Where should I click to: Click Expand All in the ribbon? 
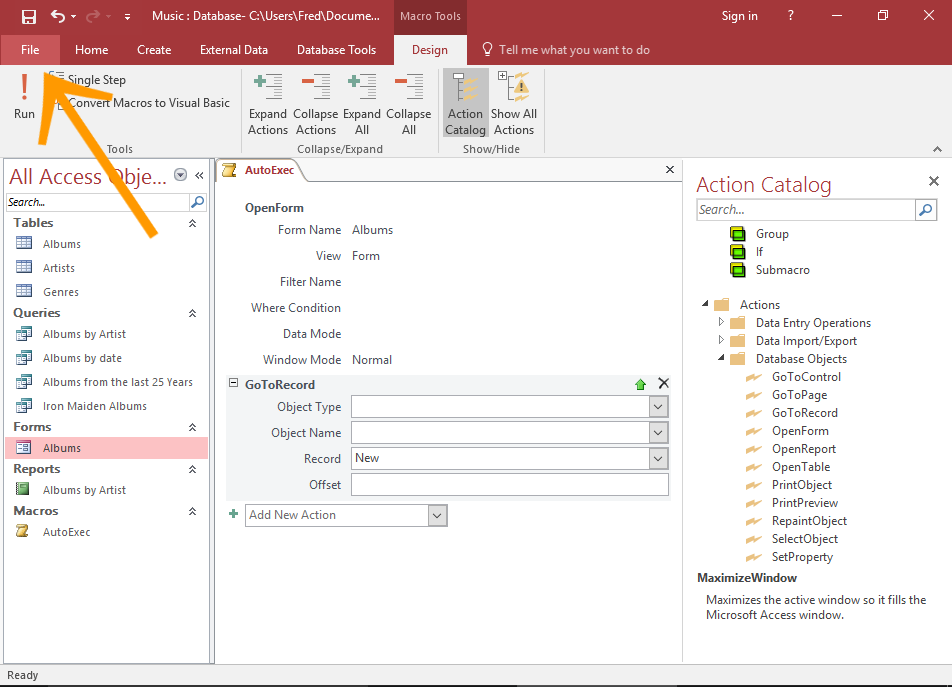point(362,104)
